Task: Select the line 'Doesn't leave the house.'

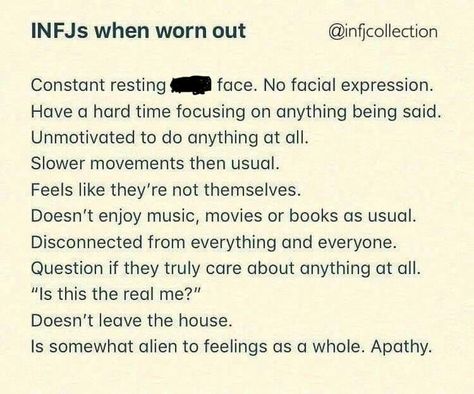Action: click(131, 320)
